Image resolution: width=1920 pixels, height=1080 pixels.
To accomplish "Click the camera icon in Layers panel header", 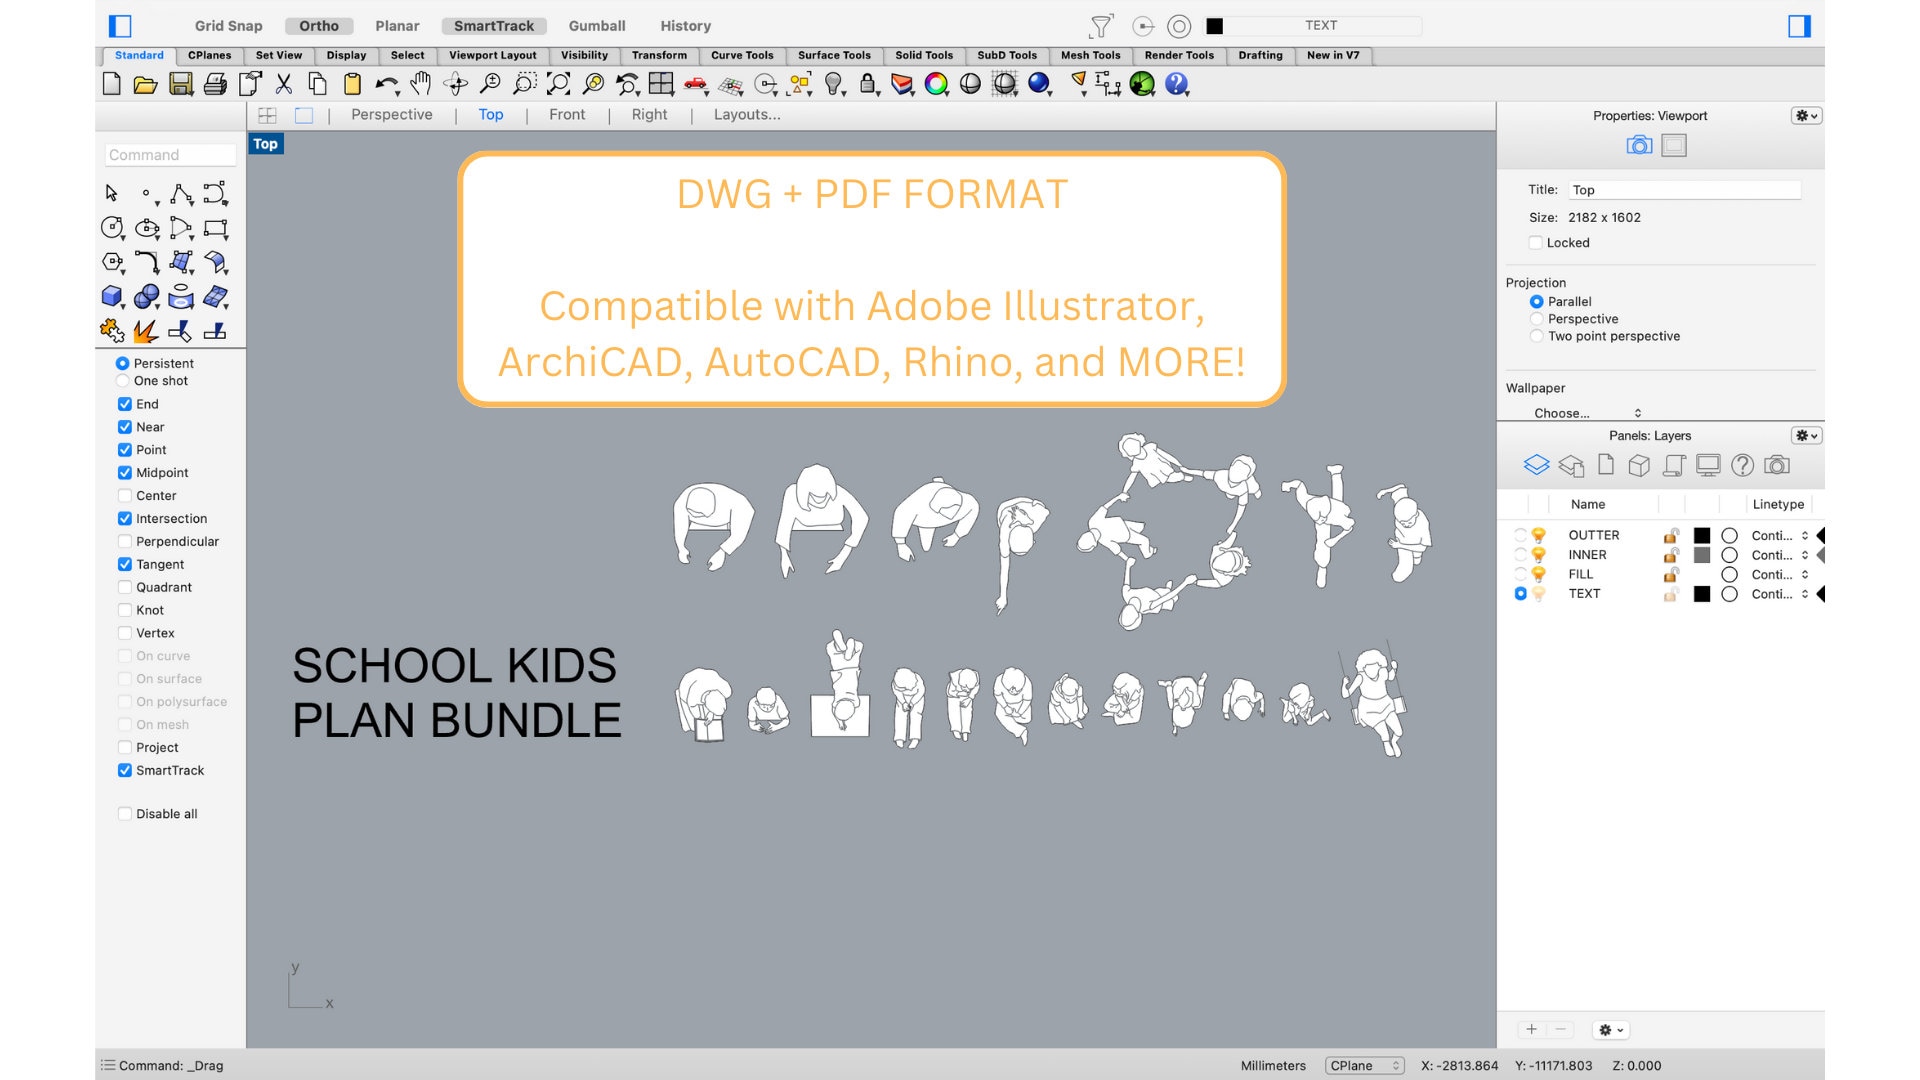I will tap(1777, 465).
